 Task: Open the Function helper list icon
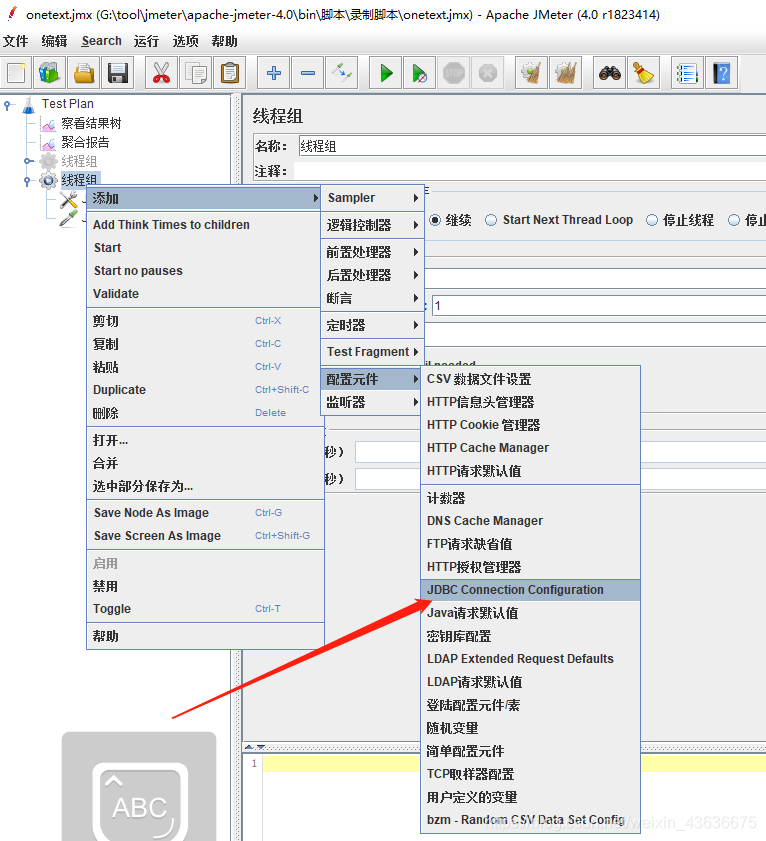pyautogui.click(x=687, y=72)
